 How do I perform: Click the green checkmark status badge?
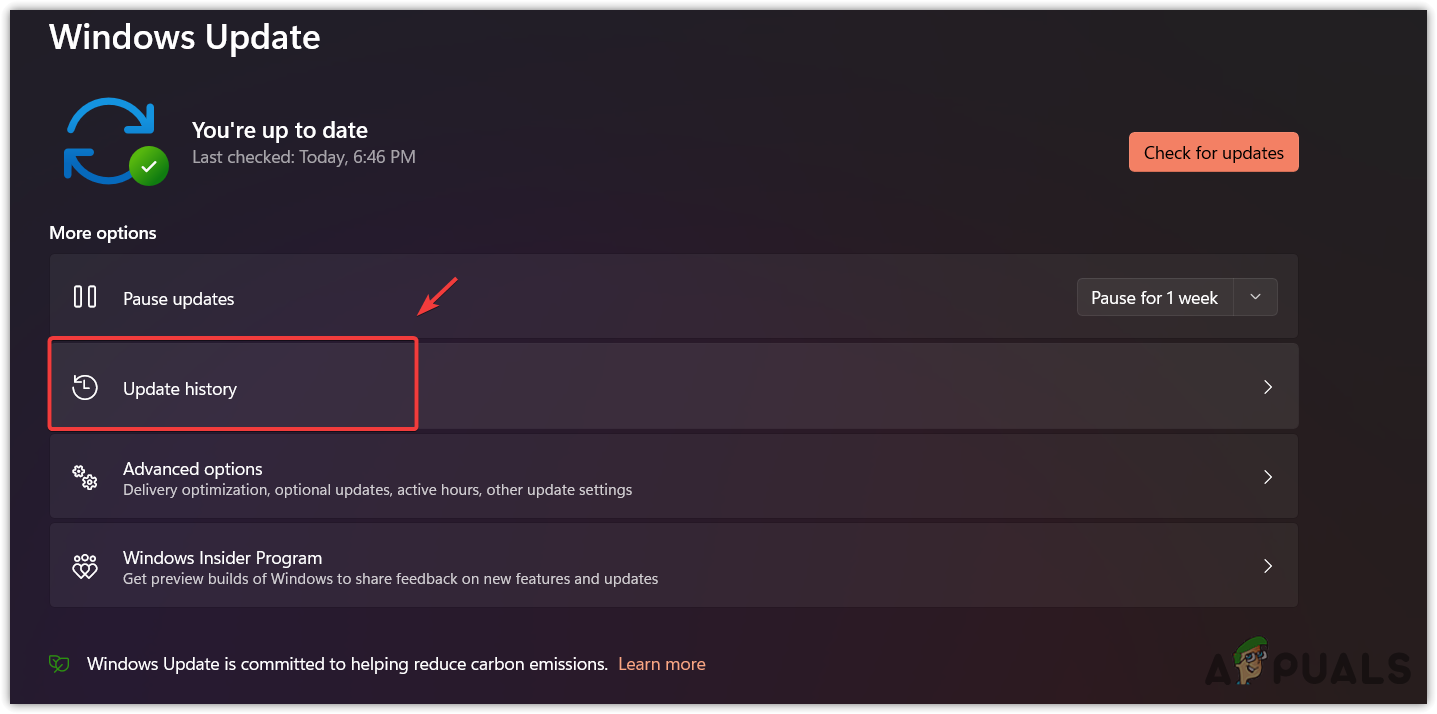pos(149,167)
